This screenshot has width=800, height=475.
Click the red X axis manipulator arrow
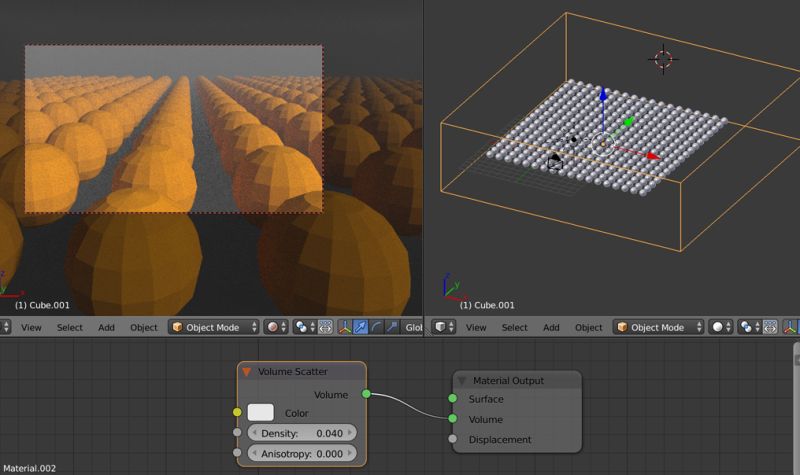[x=652, y=156]
